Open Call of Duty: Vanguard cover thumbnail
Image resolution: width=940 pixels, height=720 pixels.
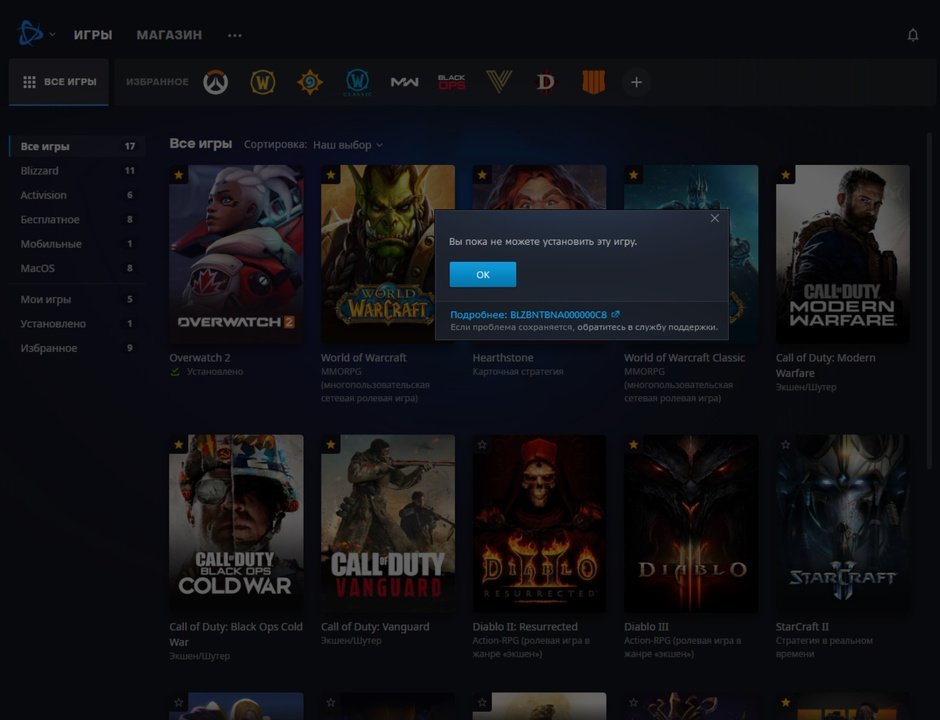pos(387,523)
